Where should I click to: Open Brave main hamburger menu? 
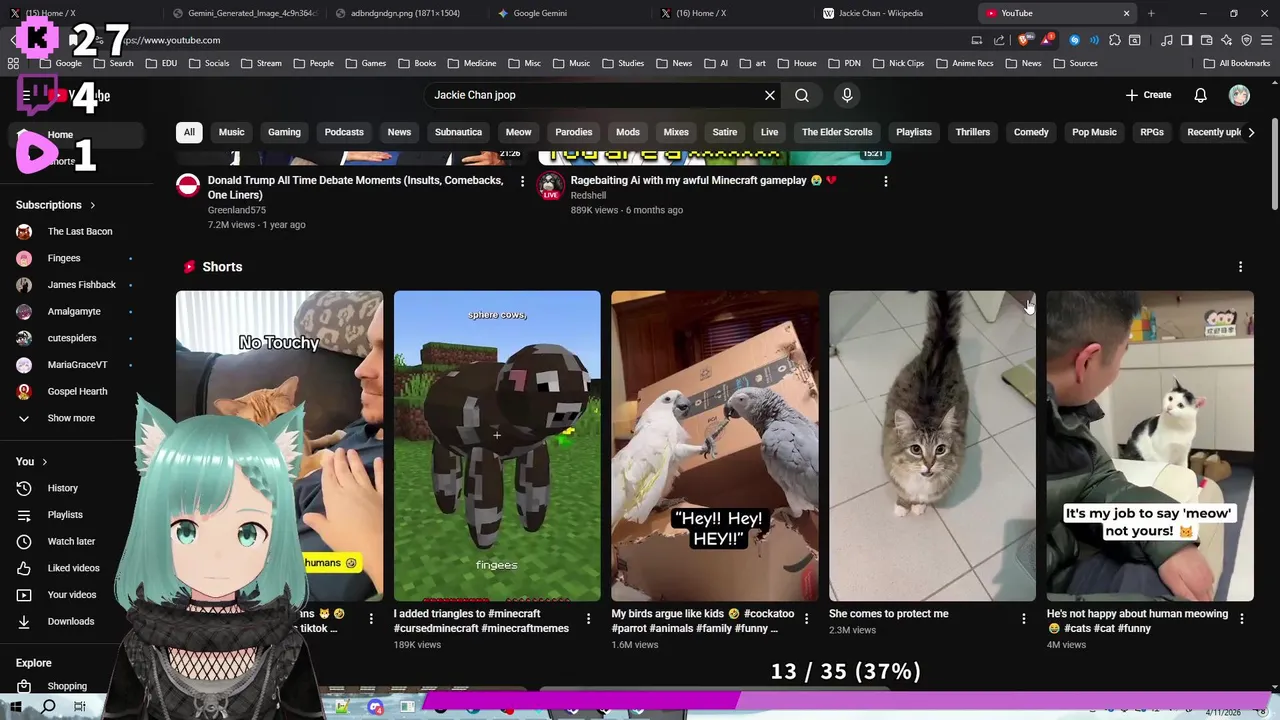tap(1265, 40)
